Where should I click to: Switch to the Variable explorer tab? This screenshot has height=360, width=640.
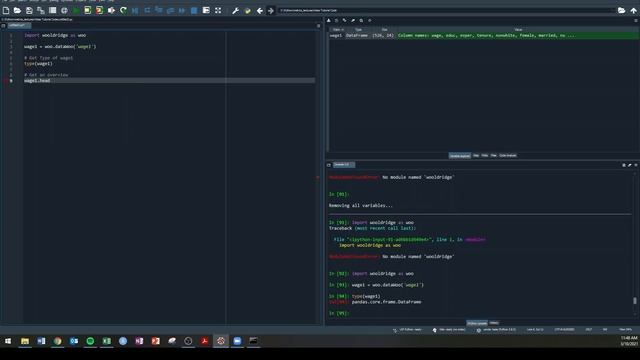point(460,156)
